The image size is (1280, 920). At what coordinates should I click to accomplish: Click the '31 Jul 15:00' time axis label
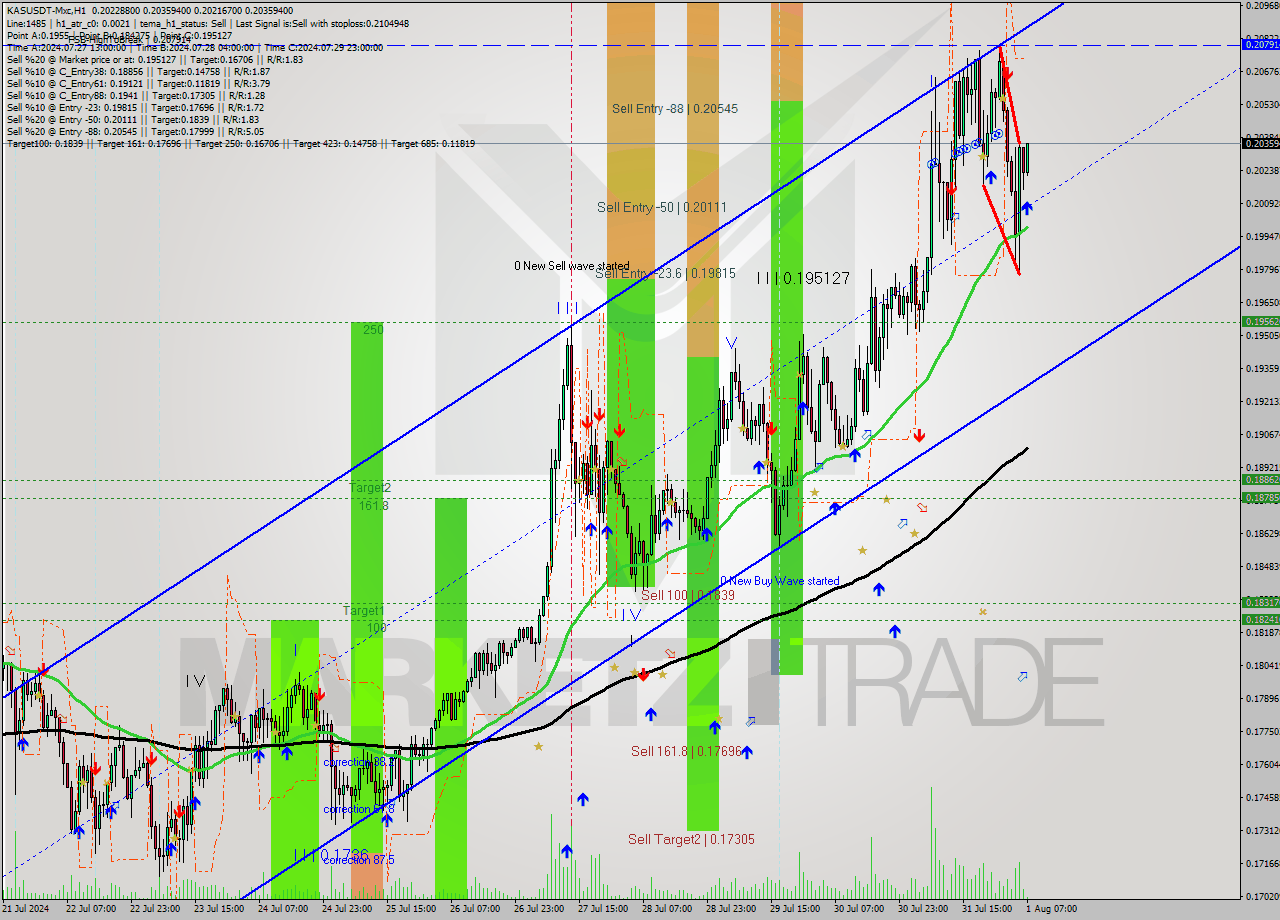pyautogui.click(x=987, y=909)
